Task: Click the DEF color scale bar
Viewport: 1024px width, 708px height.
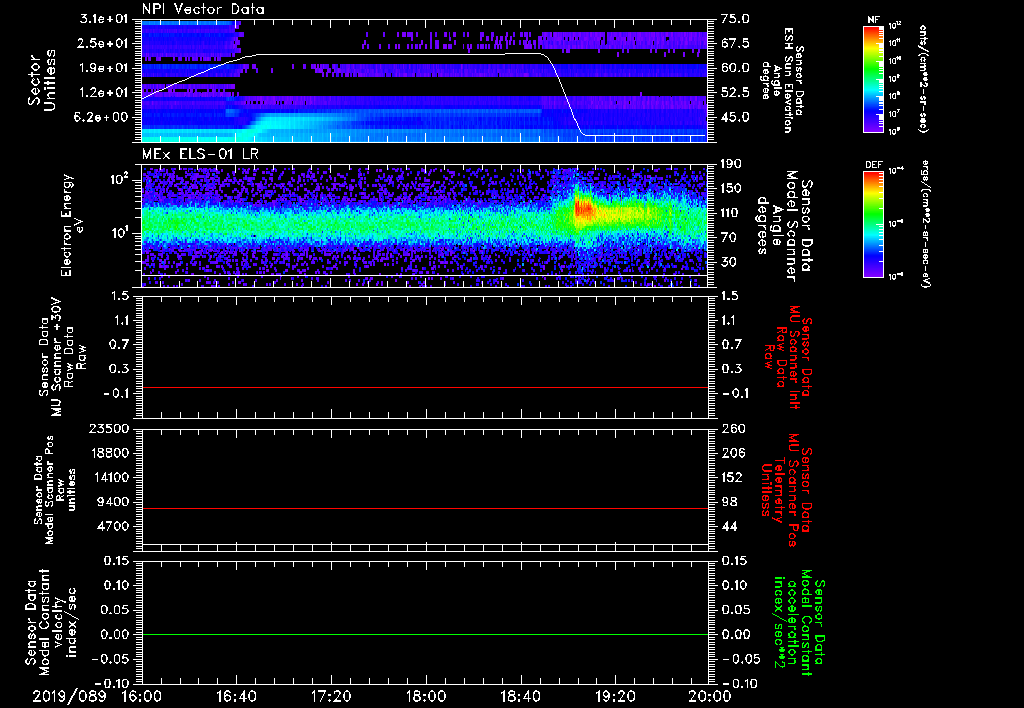Action: coord(873,224)
